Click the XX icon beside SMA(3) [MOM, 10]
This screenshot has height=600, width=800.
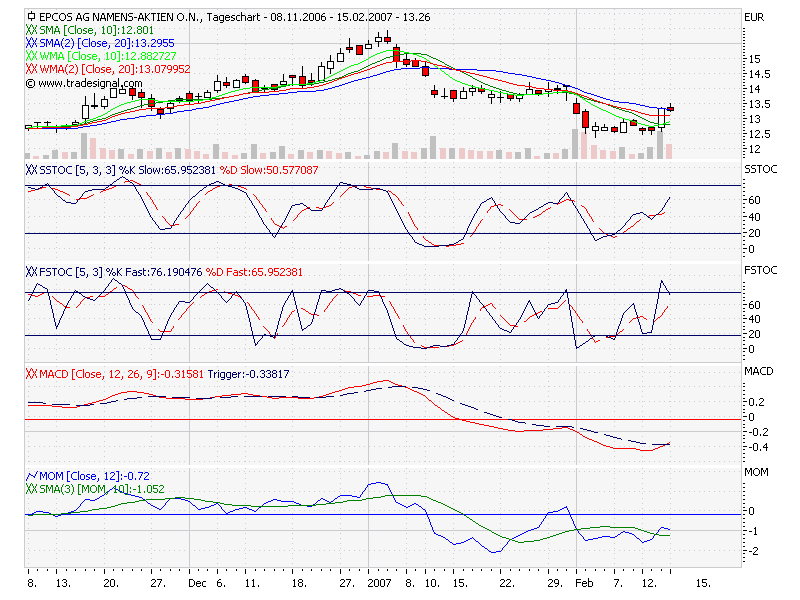[x=30, y=489]
